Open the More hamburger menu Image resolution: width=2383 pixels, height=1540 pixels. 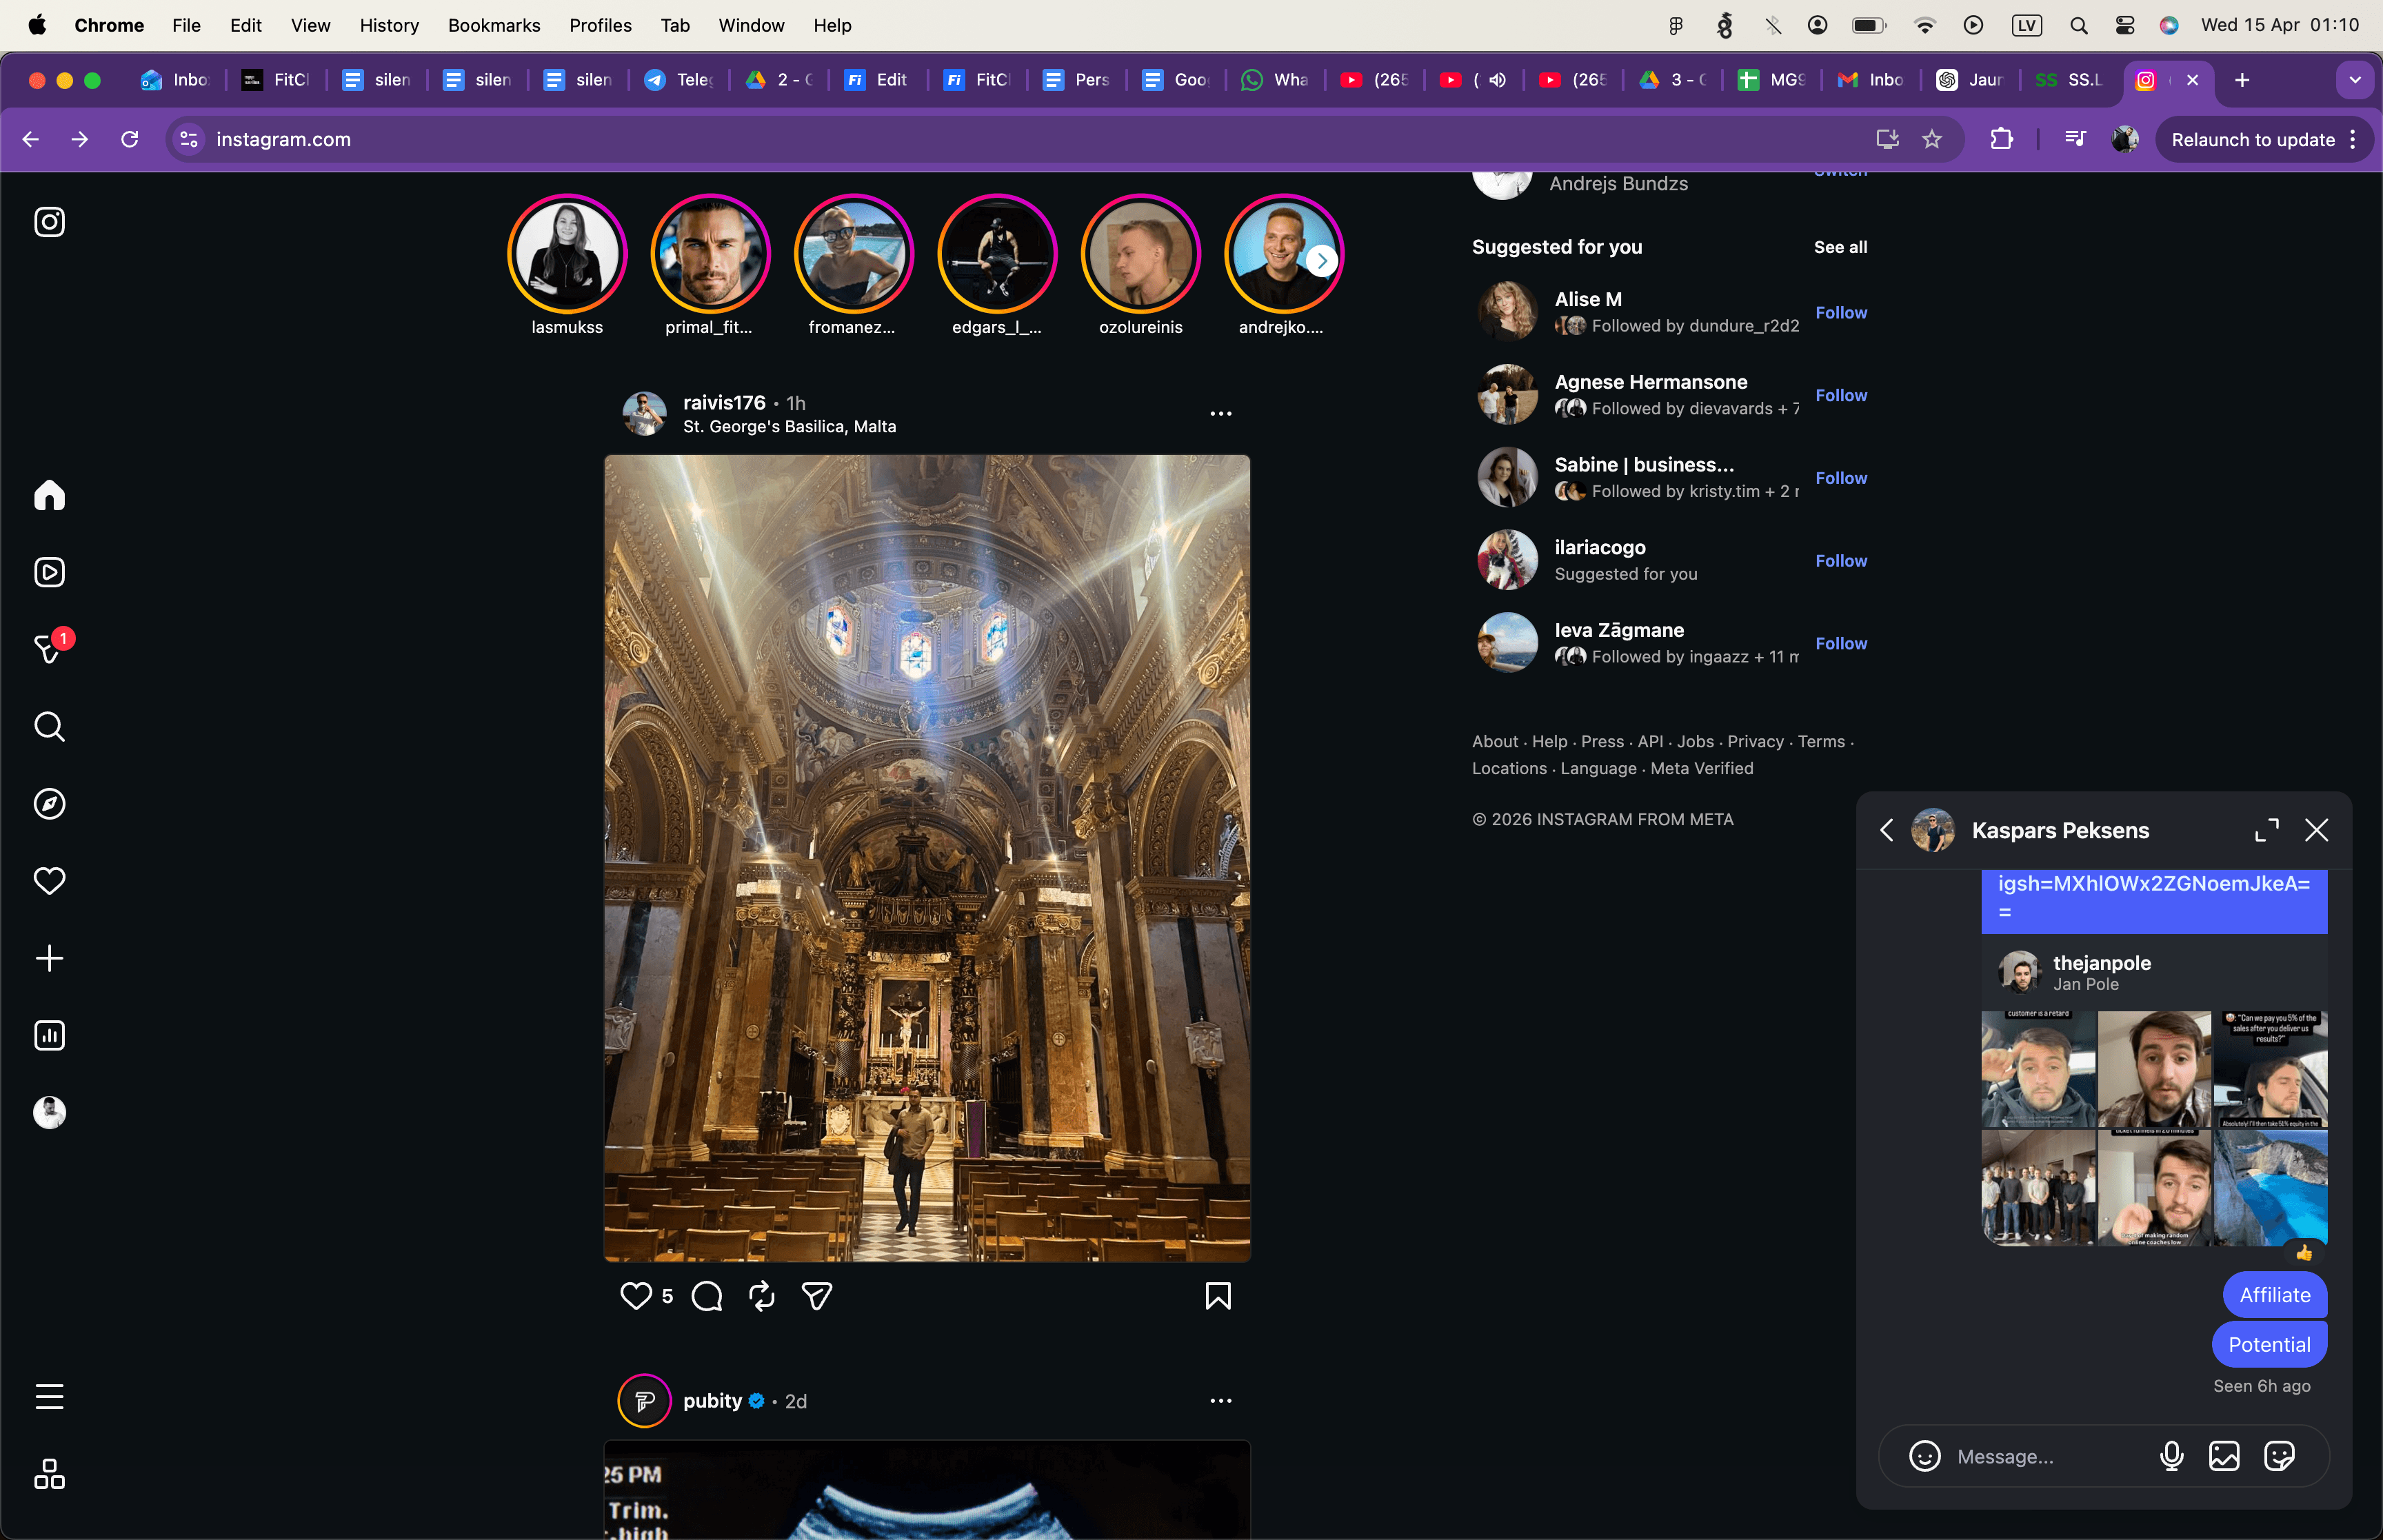(49, 1396)
